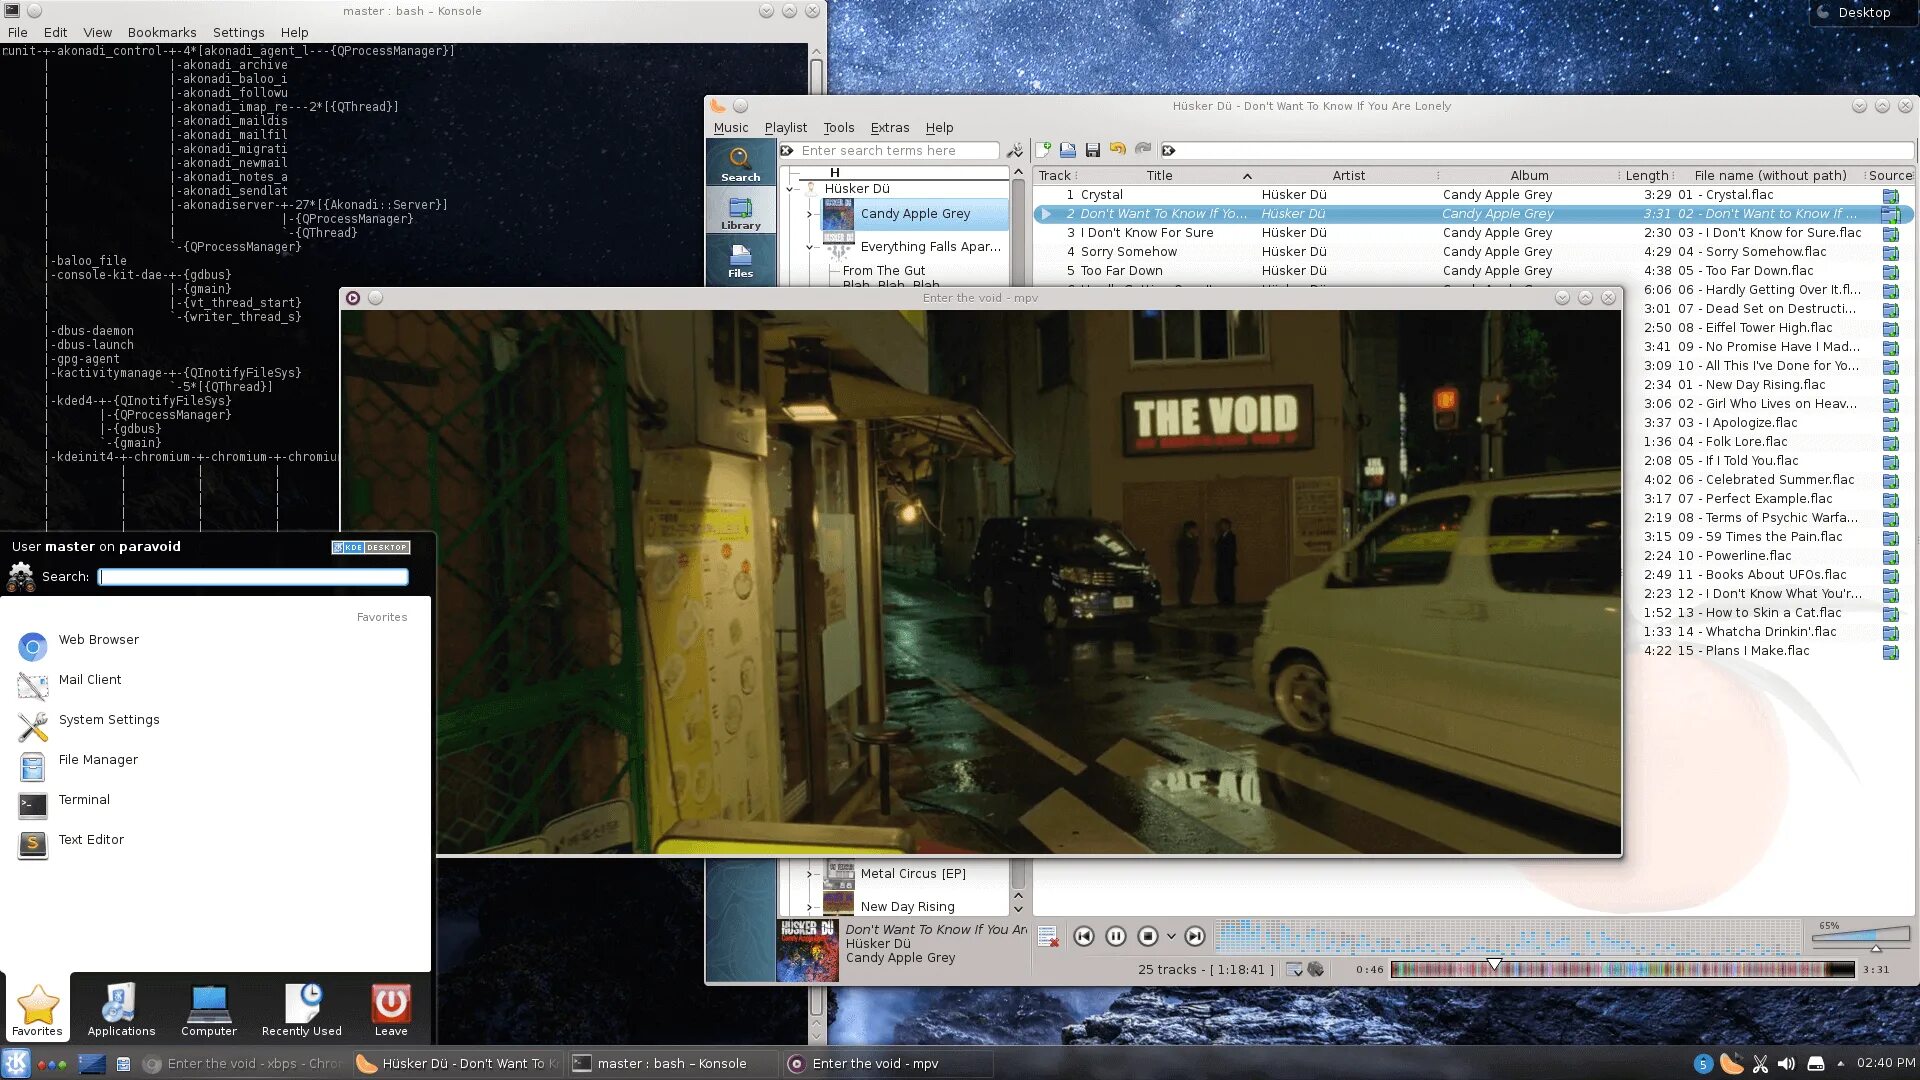Open the stop button dropdown arrow
This screenshot has width=1920, height=1080.
pyautogui.click(x=1171, y=937)
